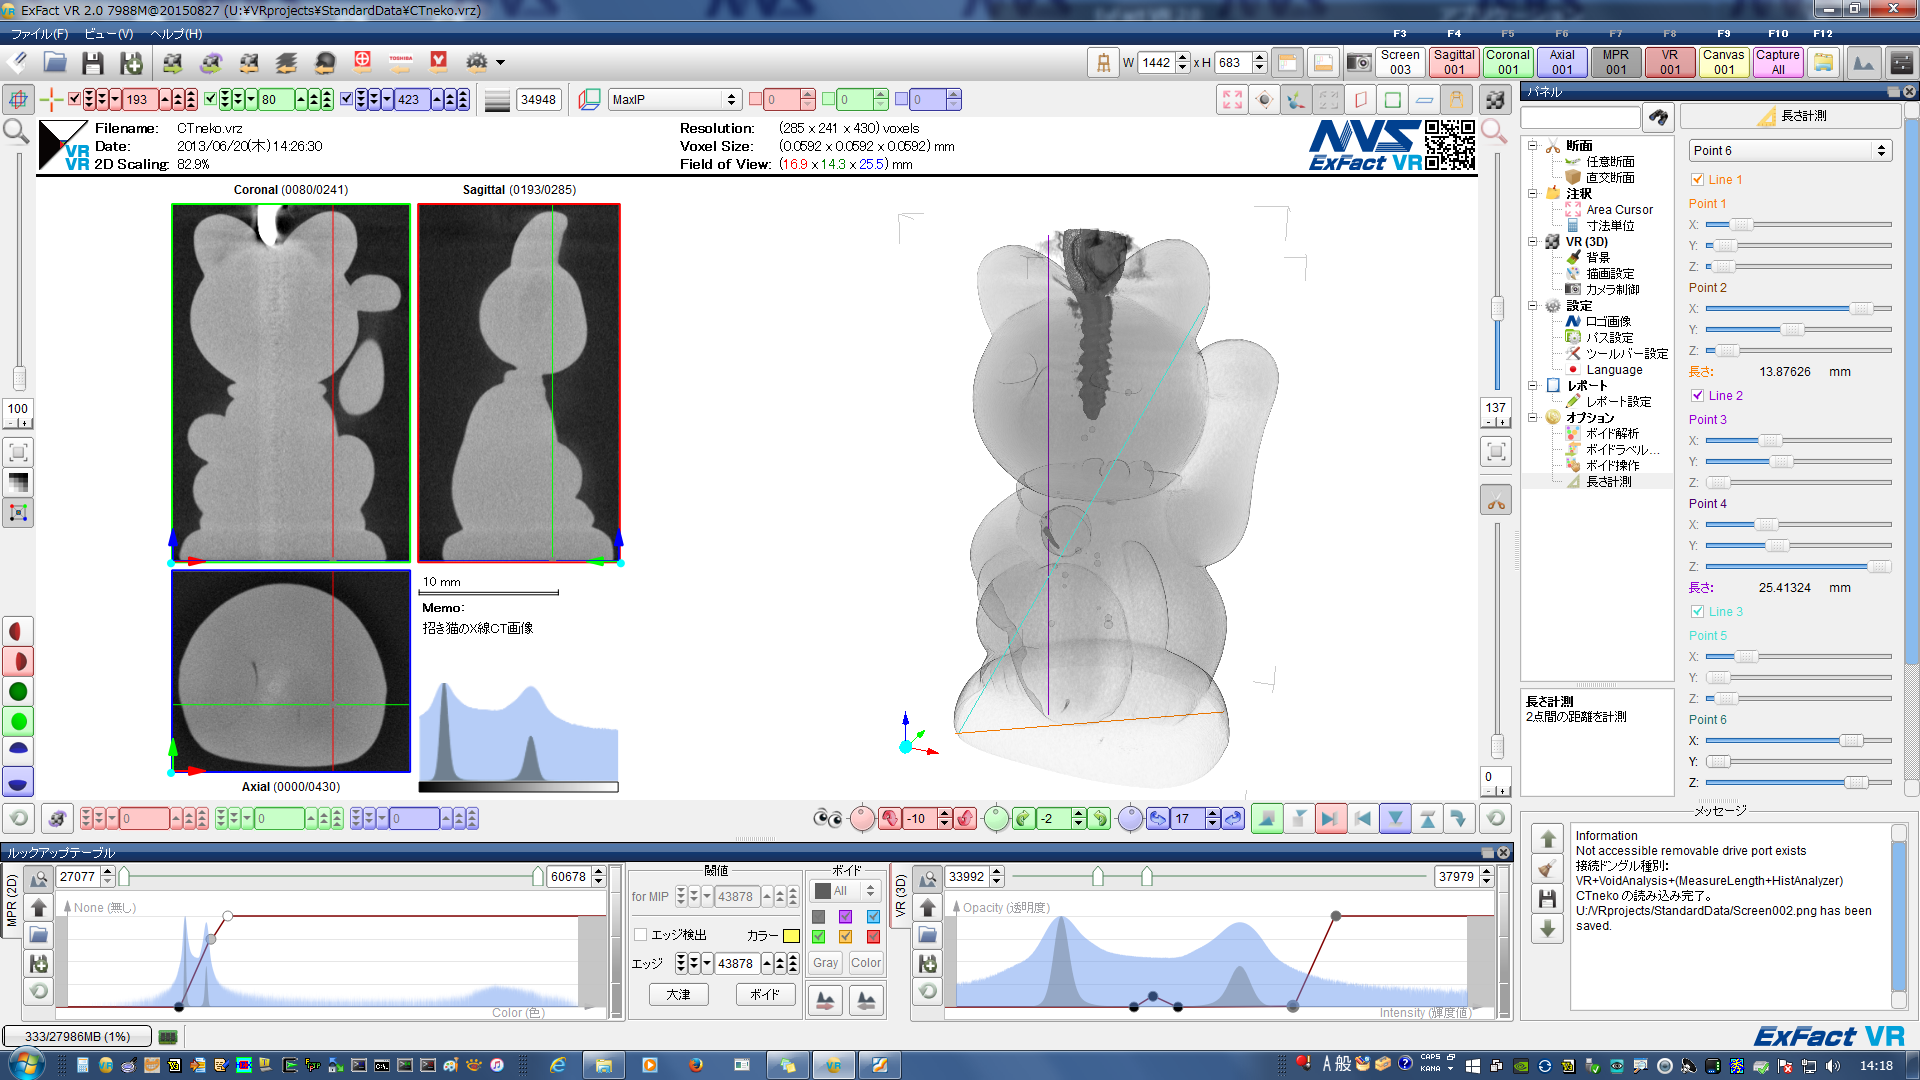Screen dimensions: 1920x1080
Task: Click the magnifier zoom icon at left
Action: click(x=16, y=132)
